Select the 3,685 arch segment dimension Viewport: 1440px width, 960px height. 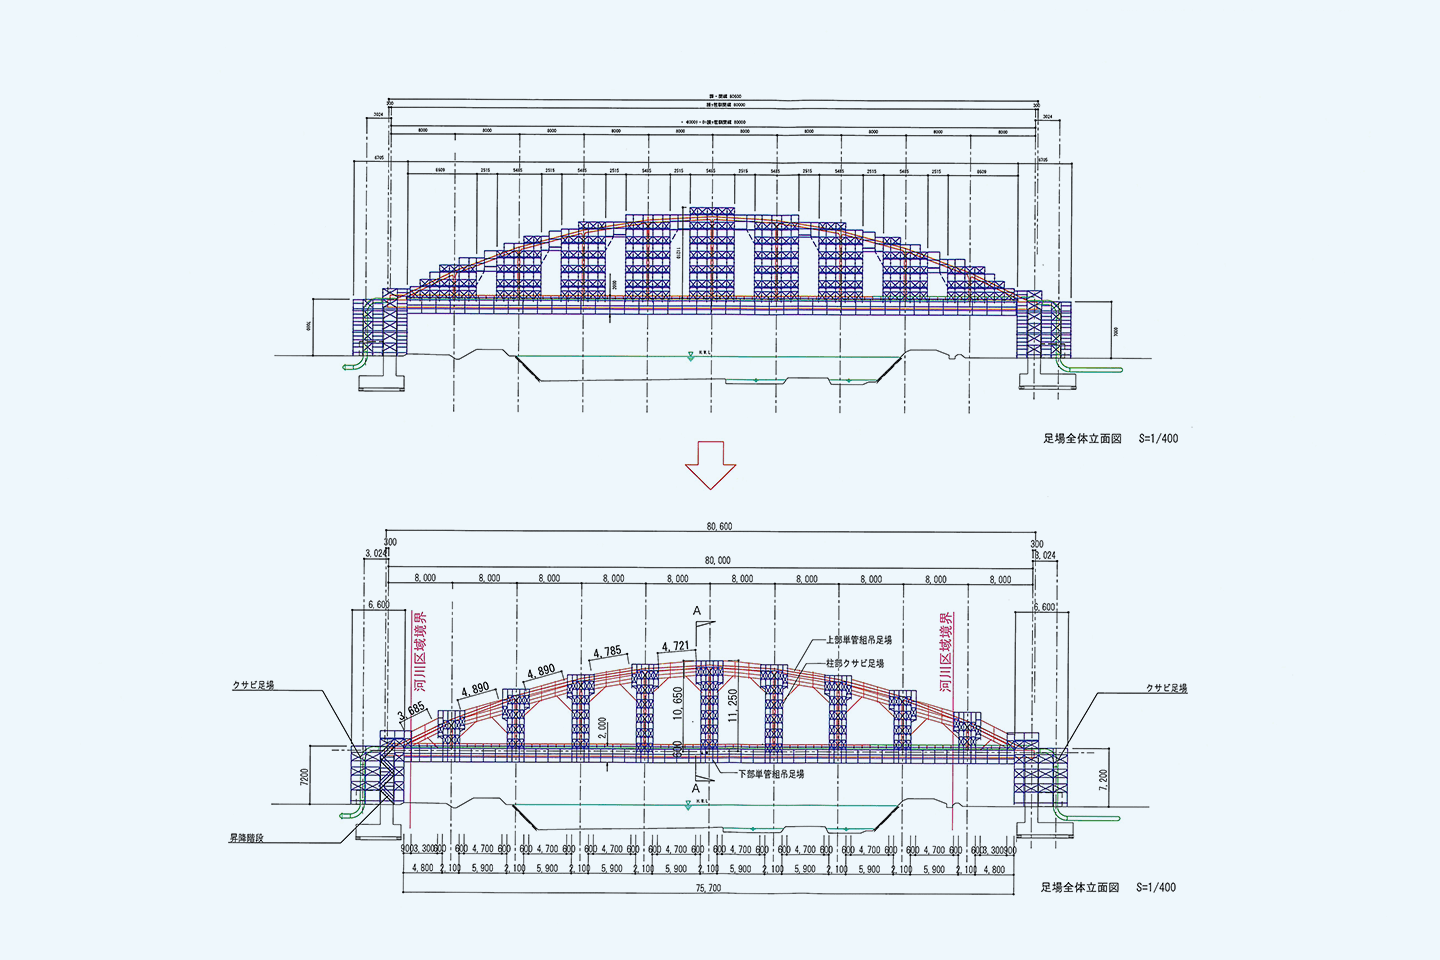tap(412, 710)
